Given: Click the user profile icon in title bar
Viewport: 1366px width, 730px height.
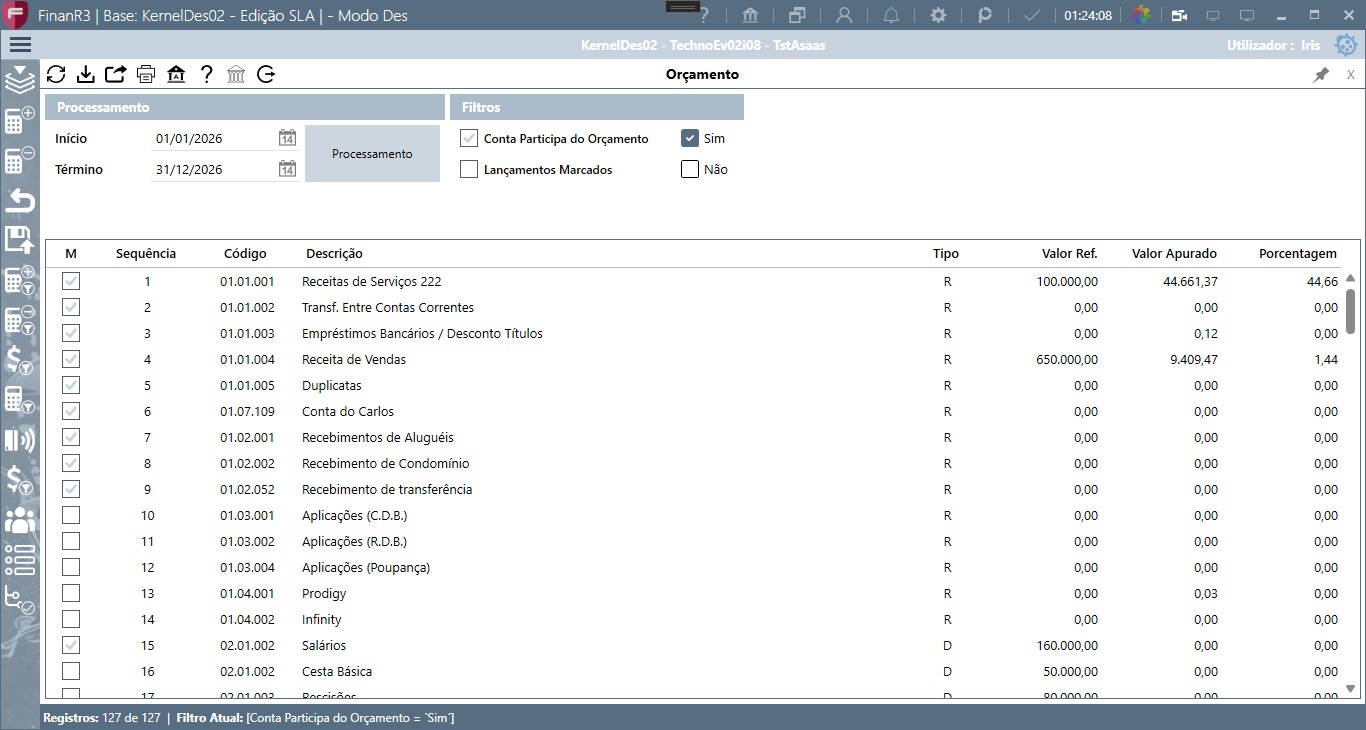Looking at the screenshot, I should (845, 15).
